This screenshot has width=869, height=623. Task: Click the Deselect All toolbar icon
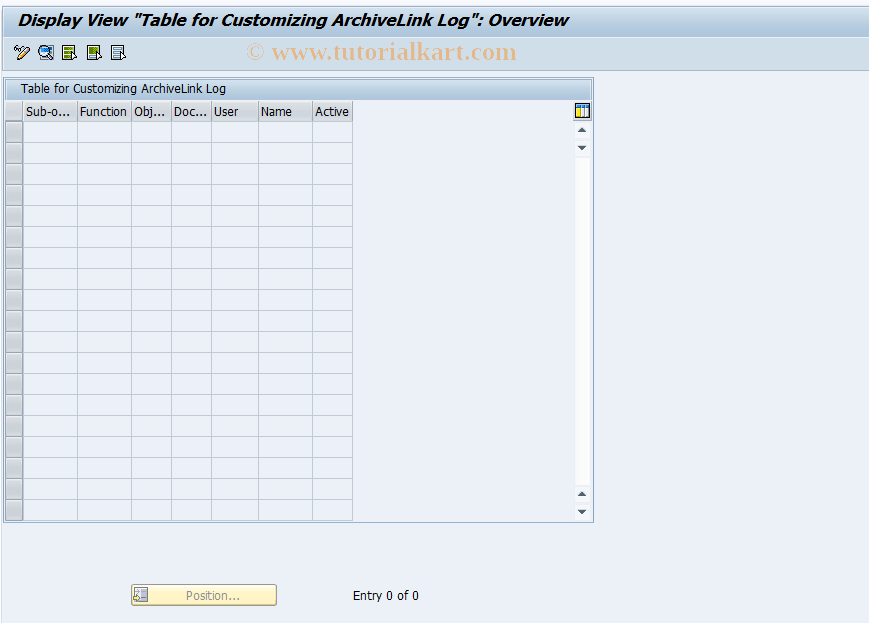tap(118, 52)
